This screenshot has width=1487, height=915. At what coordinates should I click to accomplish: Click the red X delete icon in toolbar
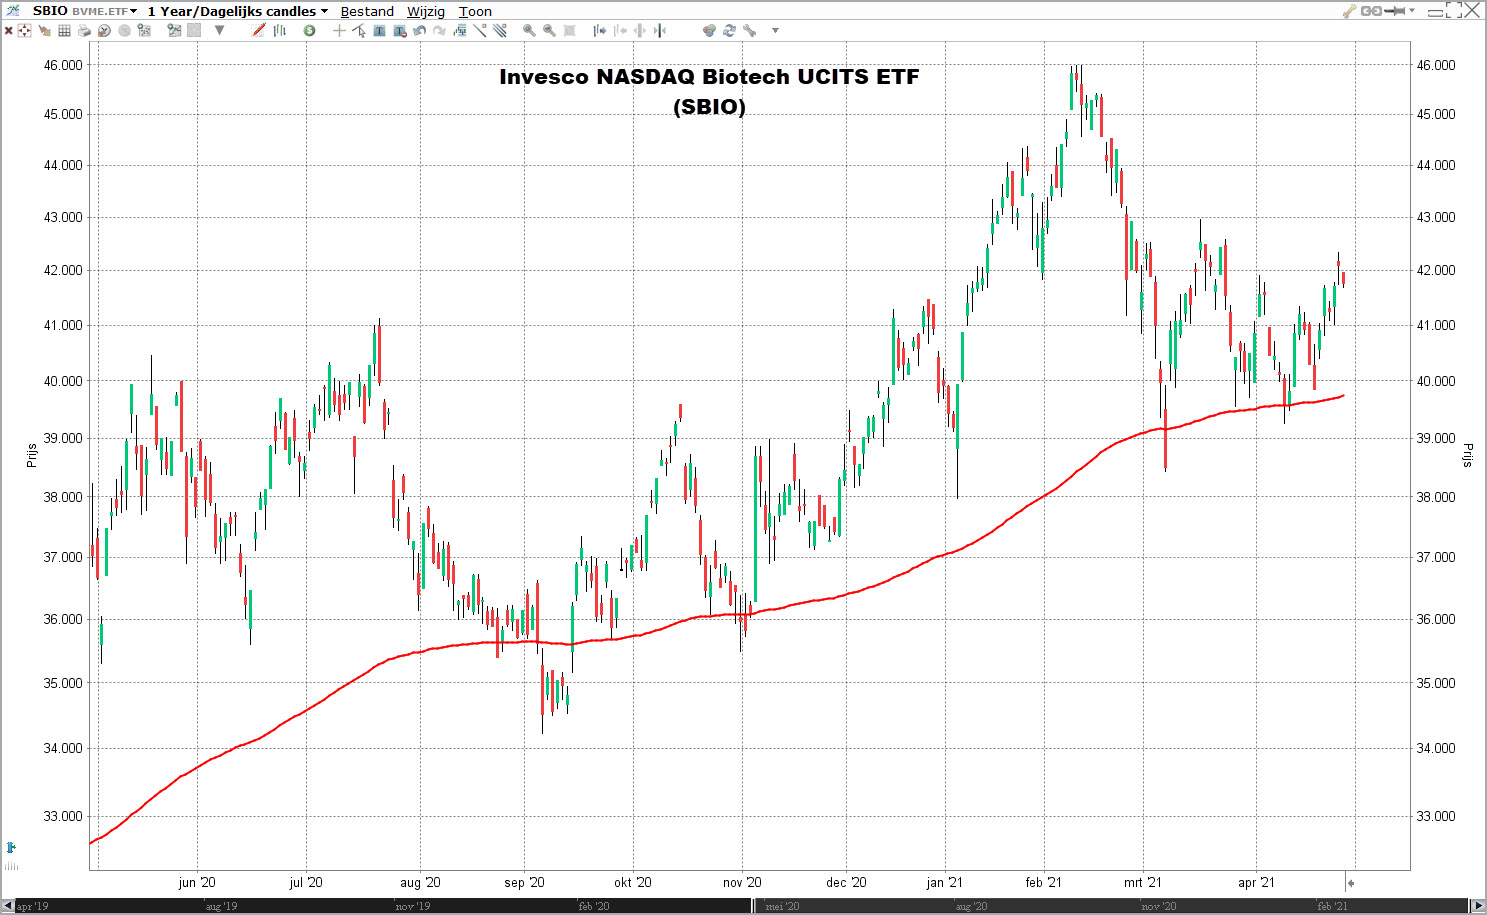[x=8, y=31]
